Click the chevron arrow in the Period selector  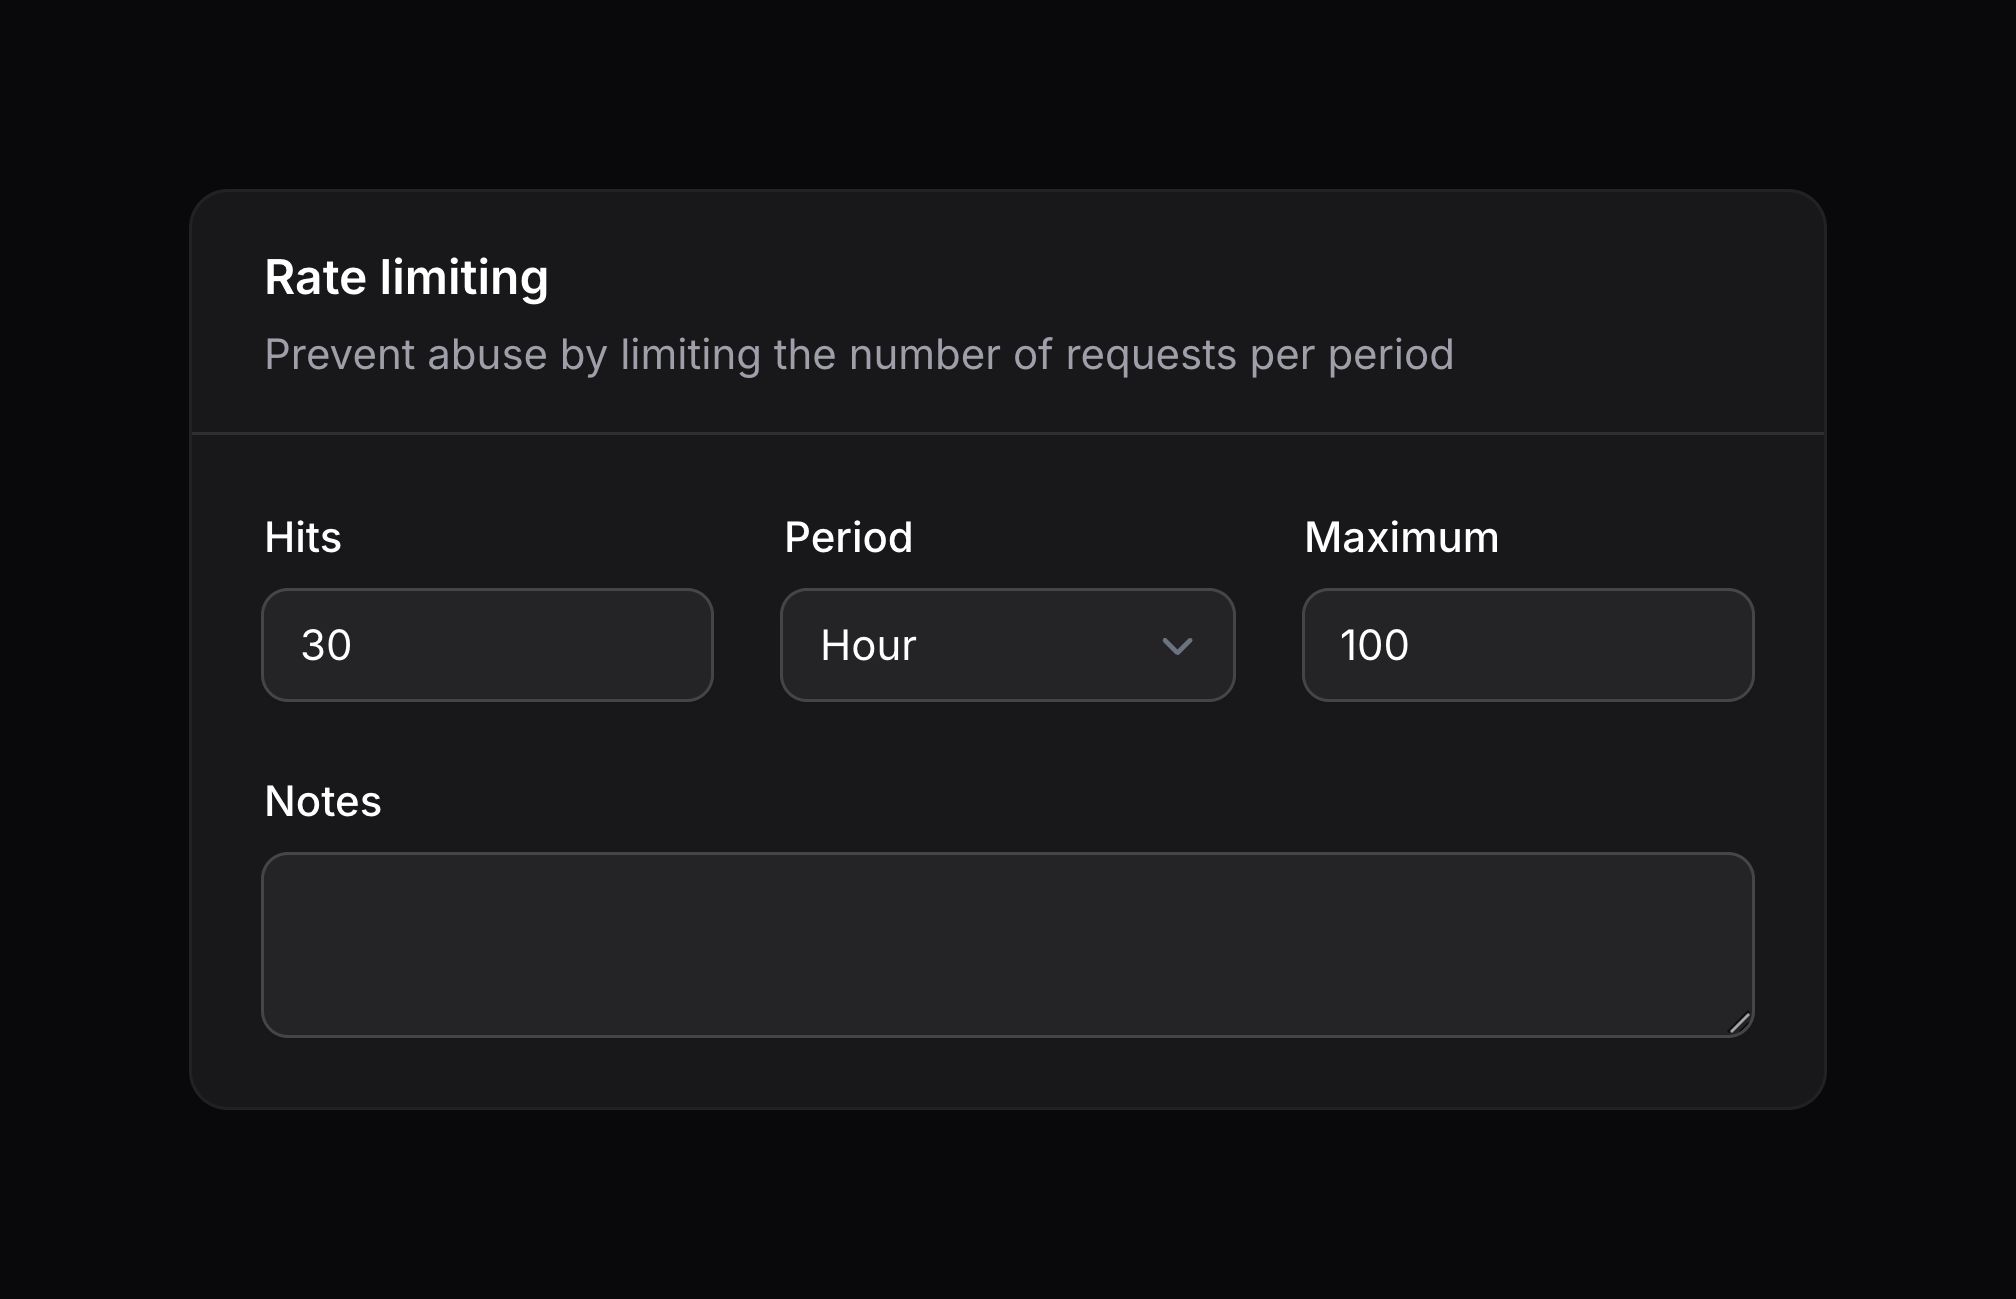coord(1177,646)
